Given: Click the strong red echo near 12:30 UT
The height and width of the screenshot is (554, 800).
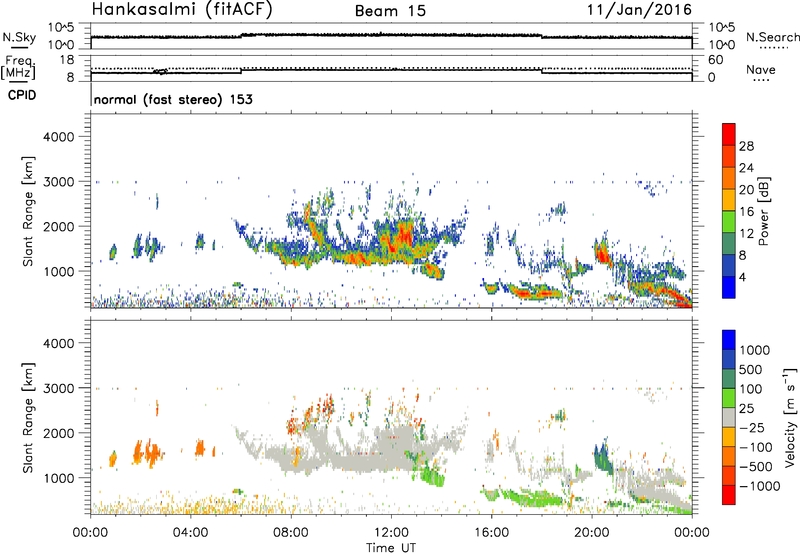Looking at the screenshot, I should [406, 236].
